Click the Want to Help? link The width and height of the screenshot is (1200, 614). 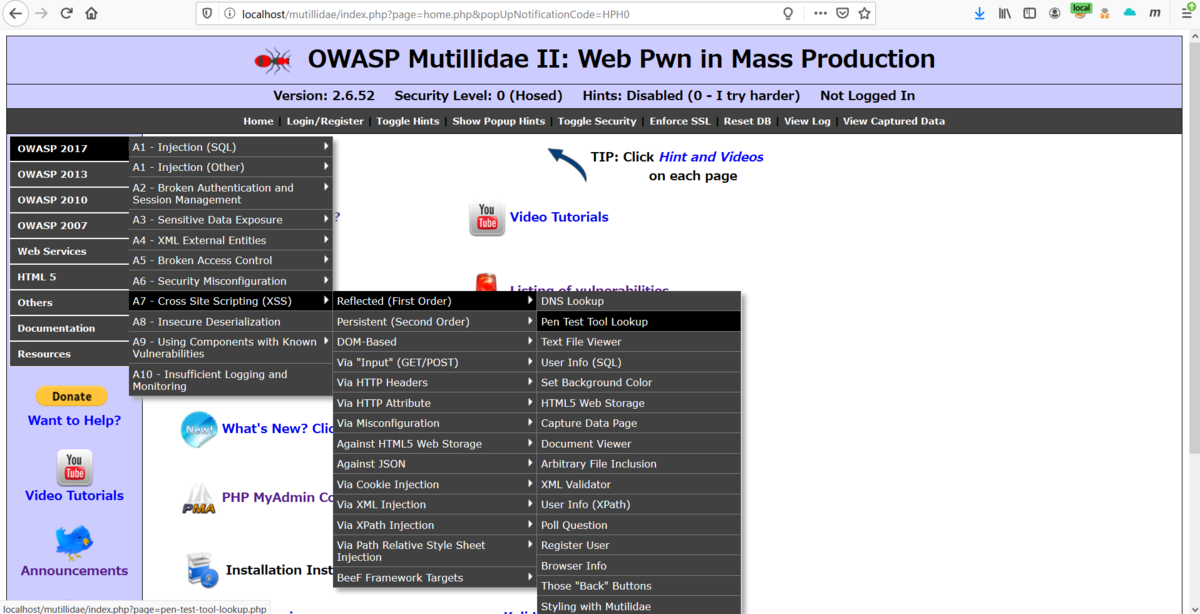(74, 420)
